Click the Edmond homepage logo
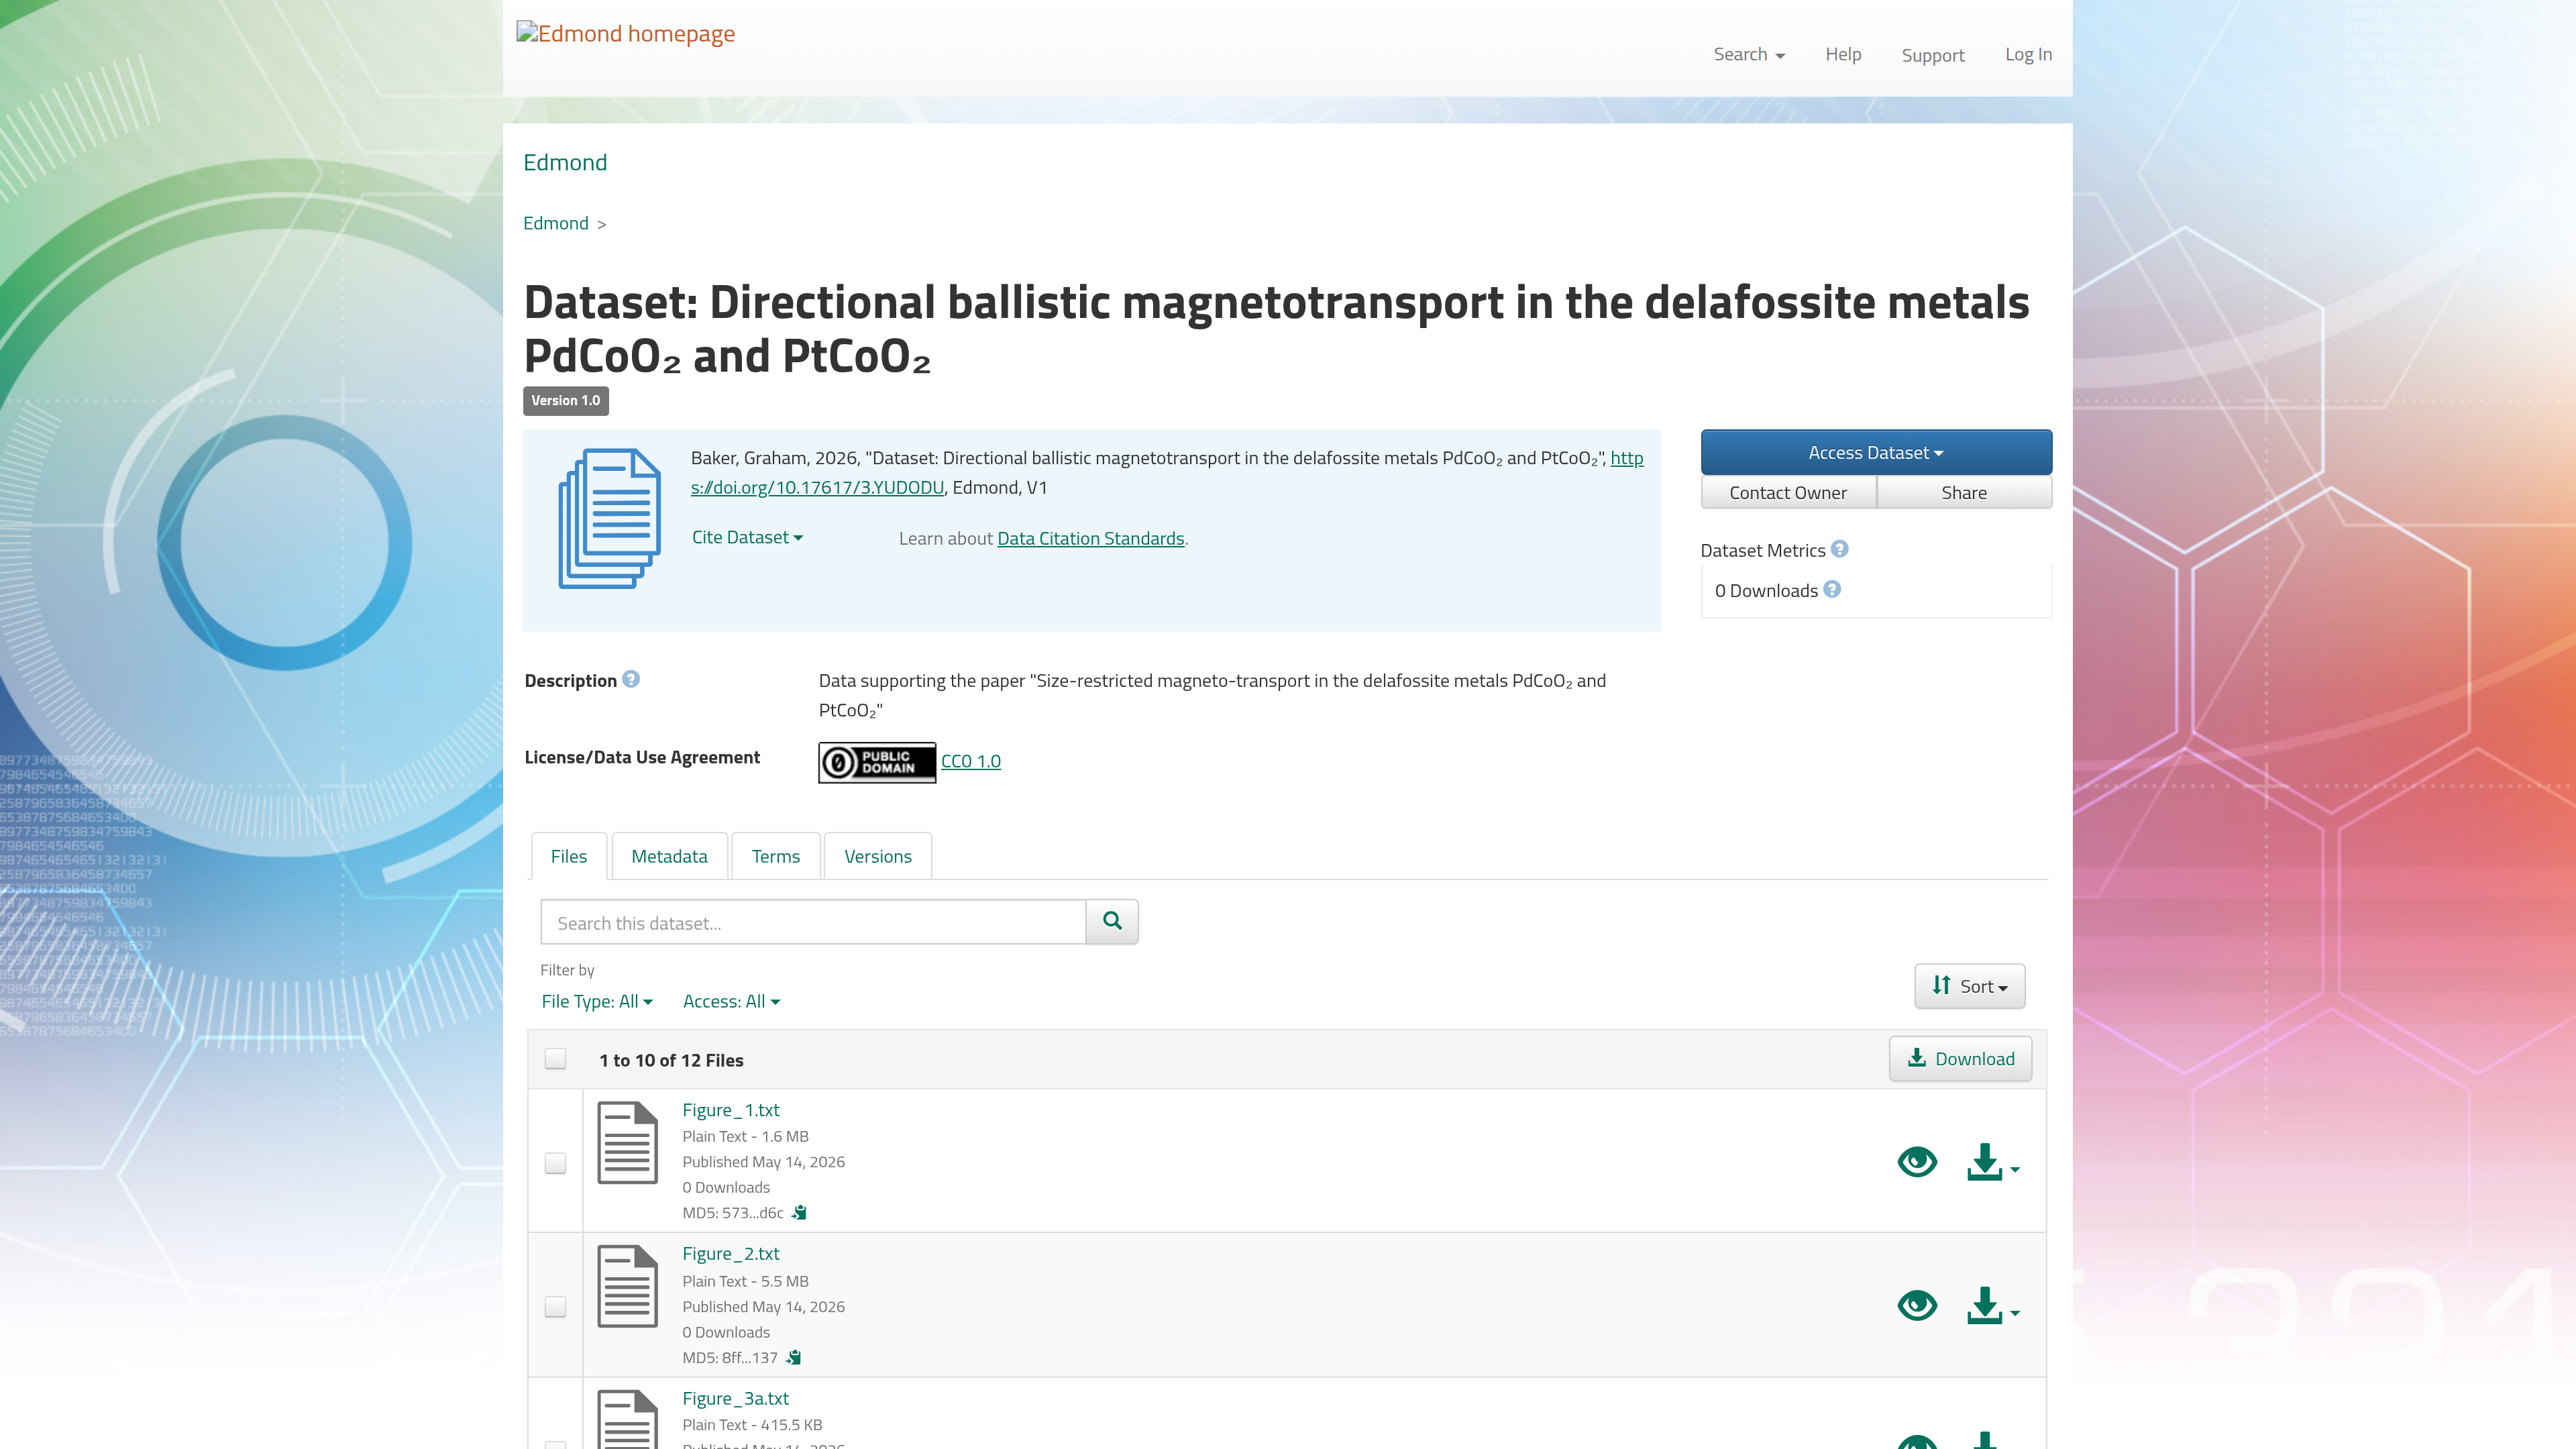Viewport: 2576px width, 1449px height. point(626,34)
